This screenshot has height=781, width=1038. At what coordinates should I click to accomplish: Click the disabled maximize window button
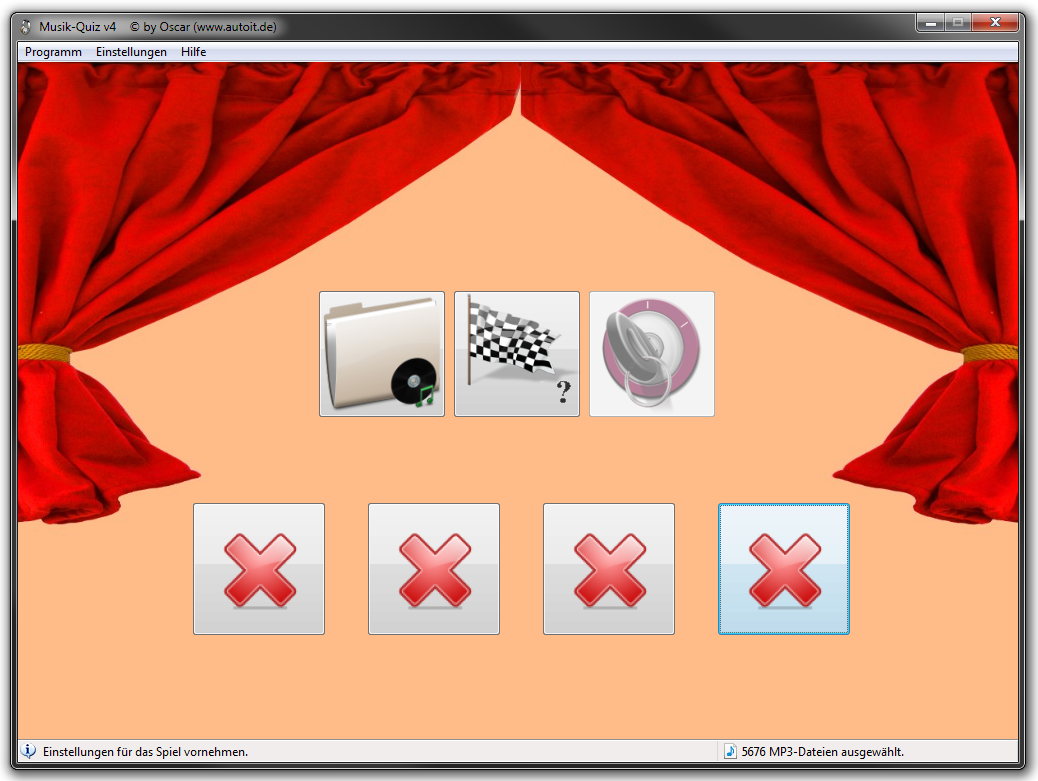point(958,22)
